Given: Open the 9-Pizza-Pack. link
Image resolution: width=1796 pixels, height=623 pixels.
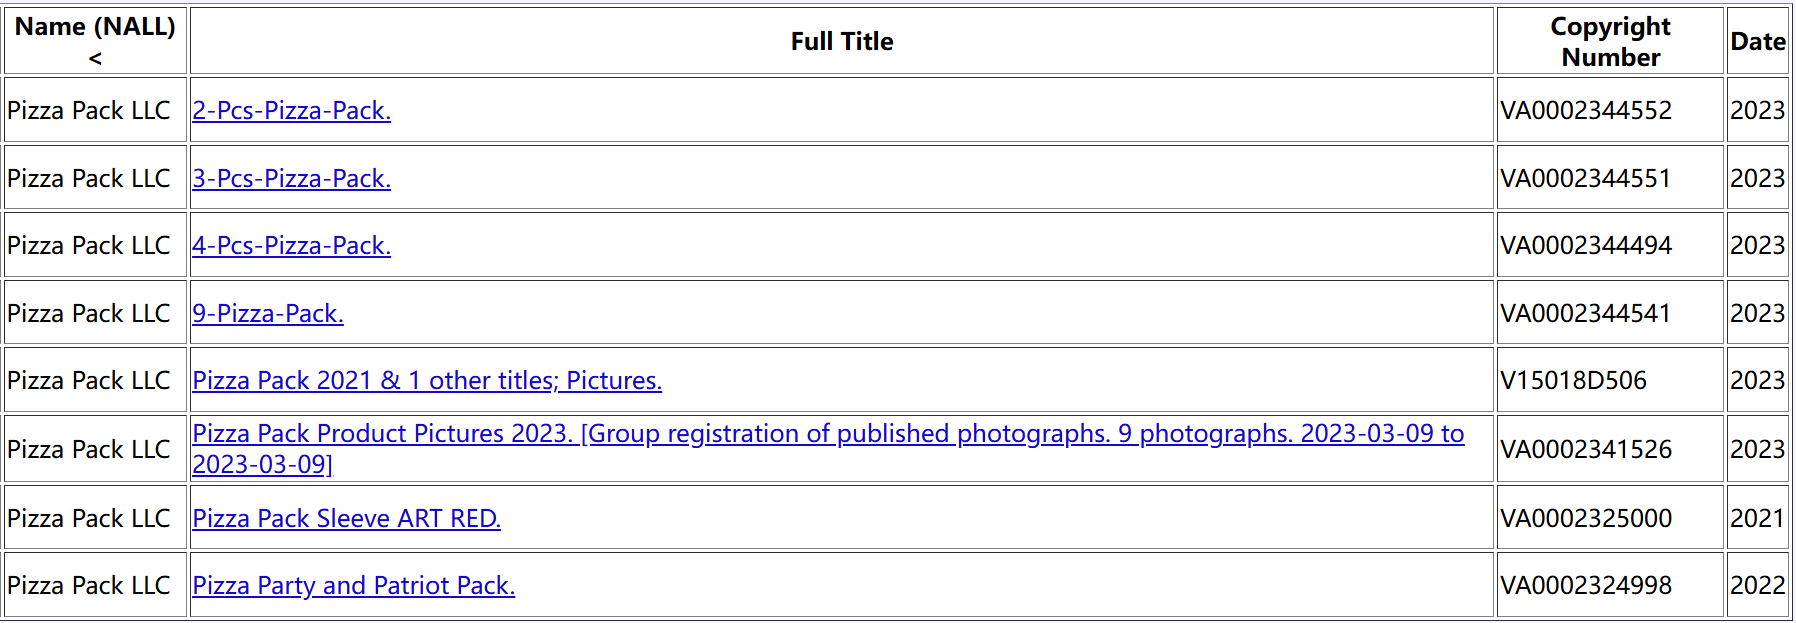Looking at the screenshot, I should pyautogui.click(x=268, y=313).
